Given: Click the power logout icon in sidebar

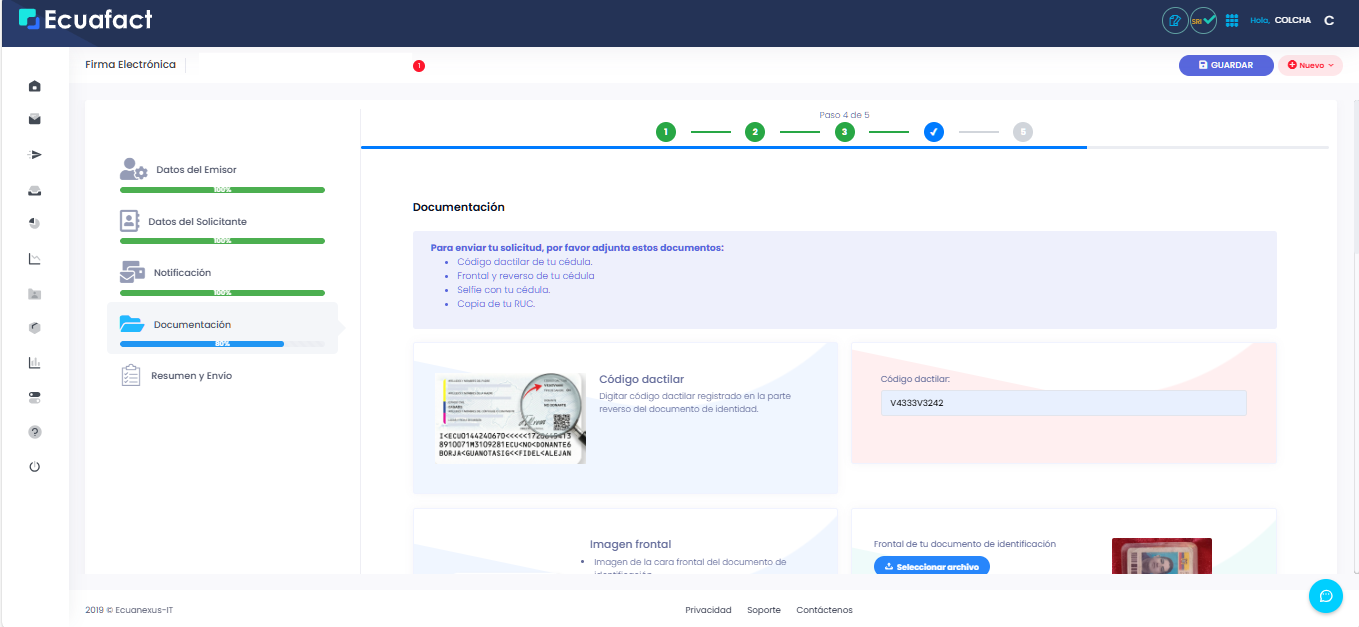Looking at the screenshot, I should [34, 466].
